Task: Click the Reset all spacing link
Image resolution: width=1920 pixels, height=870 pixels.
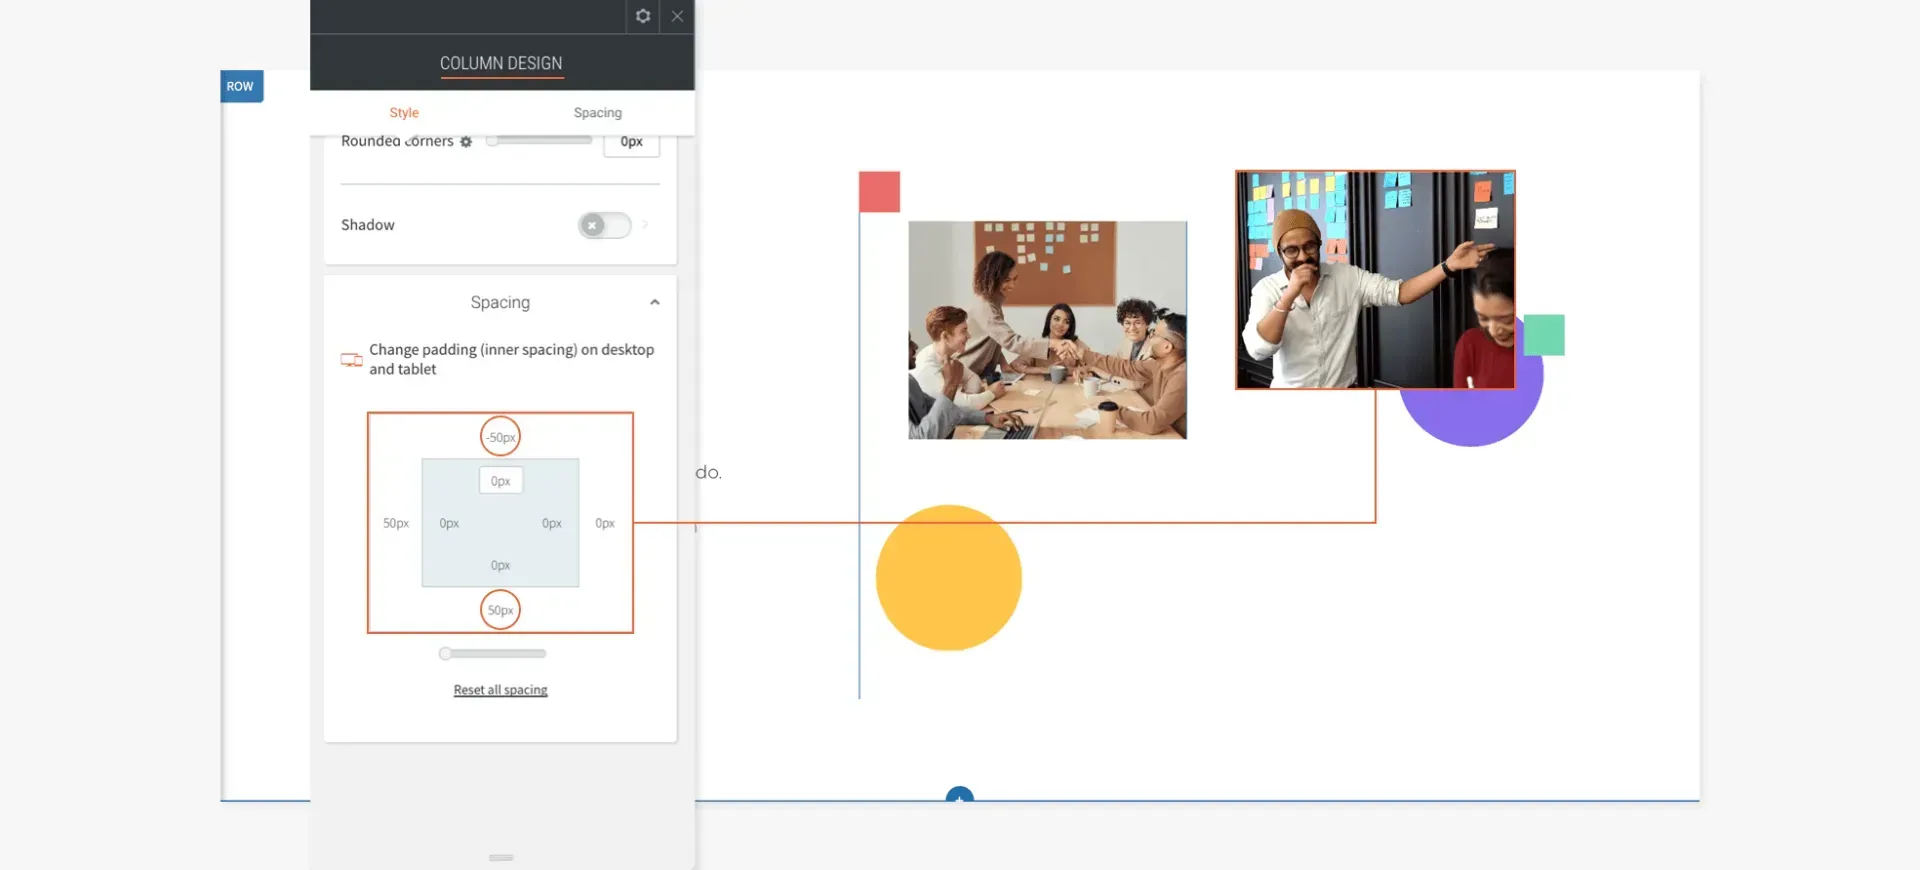Action: [x=500, y=690]
